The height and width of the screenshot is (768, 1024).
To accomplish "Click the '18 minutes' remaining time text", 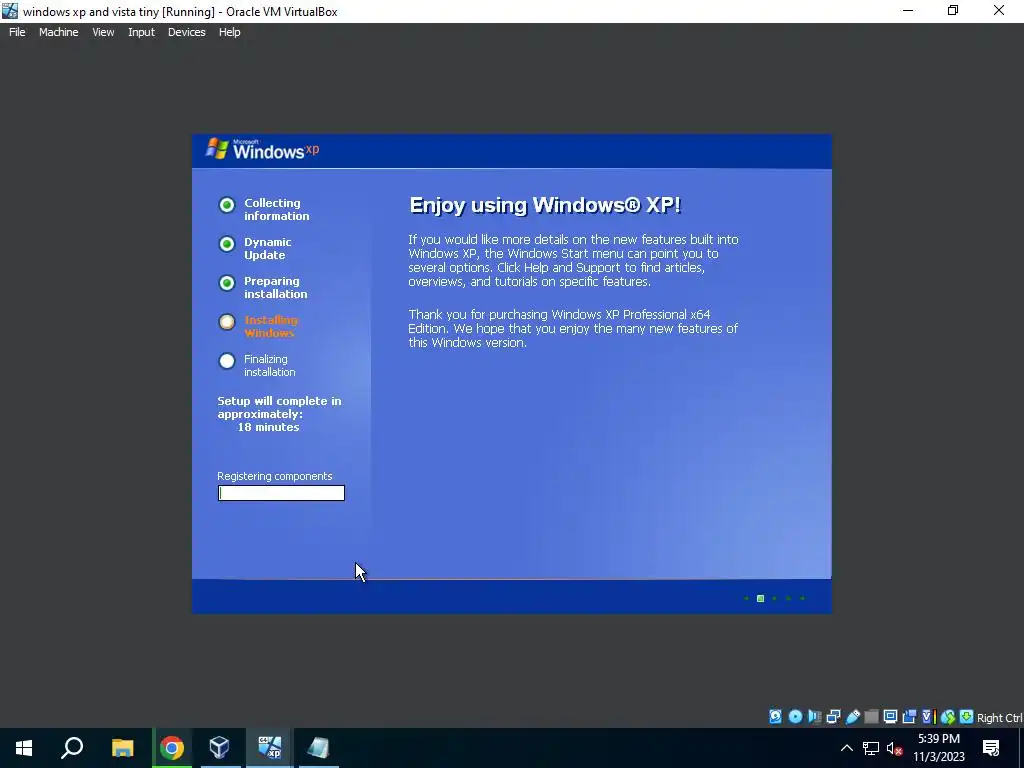I will 268,427.
